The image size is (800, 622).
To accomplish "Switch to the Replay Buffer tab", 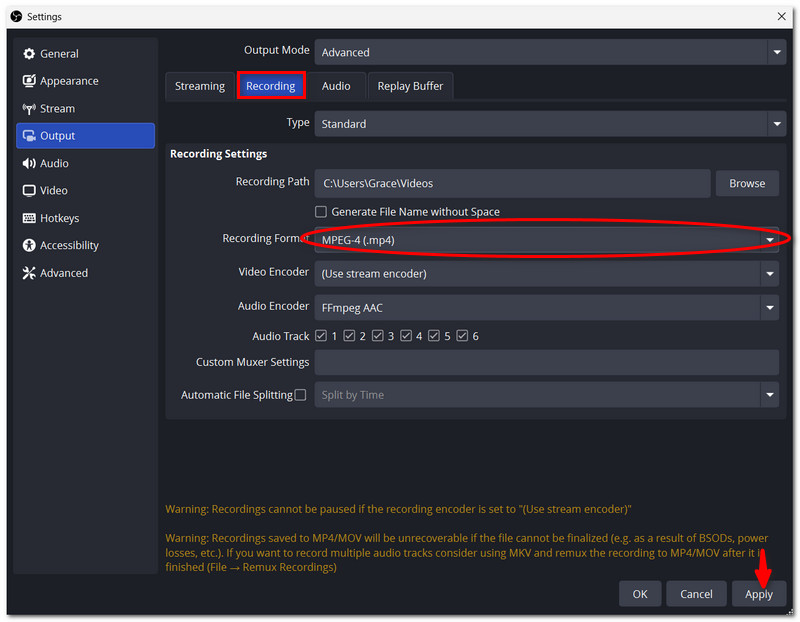I will click(410, 86).
